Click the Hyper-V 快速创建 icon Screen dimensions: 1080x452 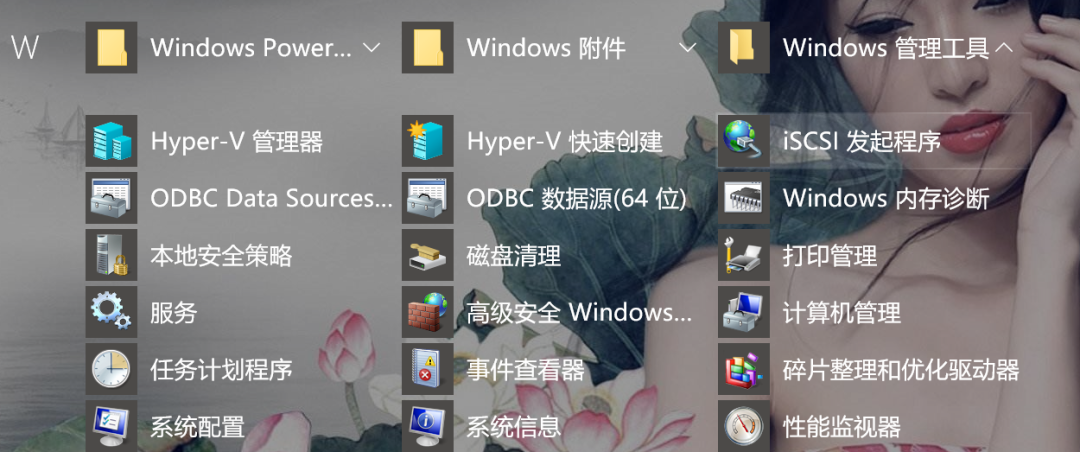tap(428, 141)
